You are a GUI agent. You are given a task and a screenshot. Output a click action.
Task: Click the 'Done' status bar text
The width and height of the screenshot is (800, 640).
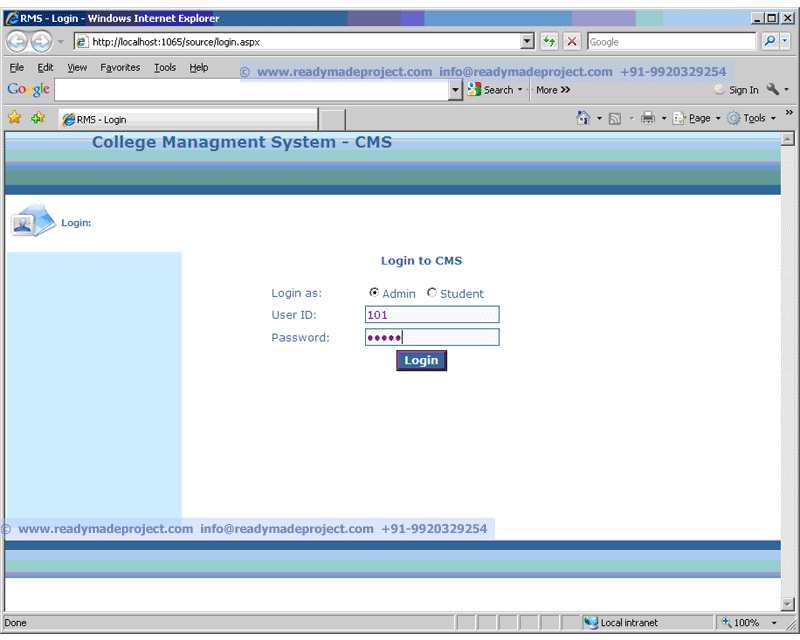coord(15,623)
